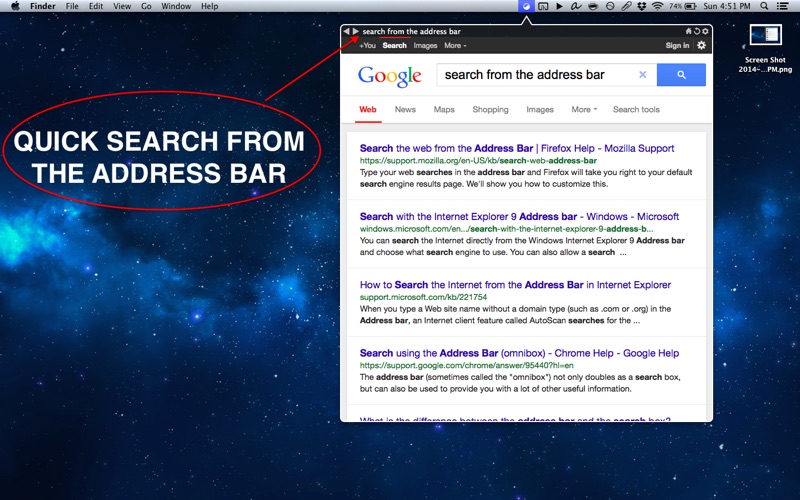Open the Chrome Help omnibox result

pyautogui.click(x=519, y=353)
